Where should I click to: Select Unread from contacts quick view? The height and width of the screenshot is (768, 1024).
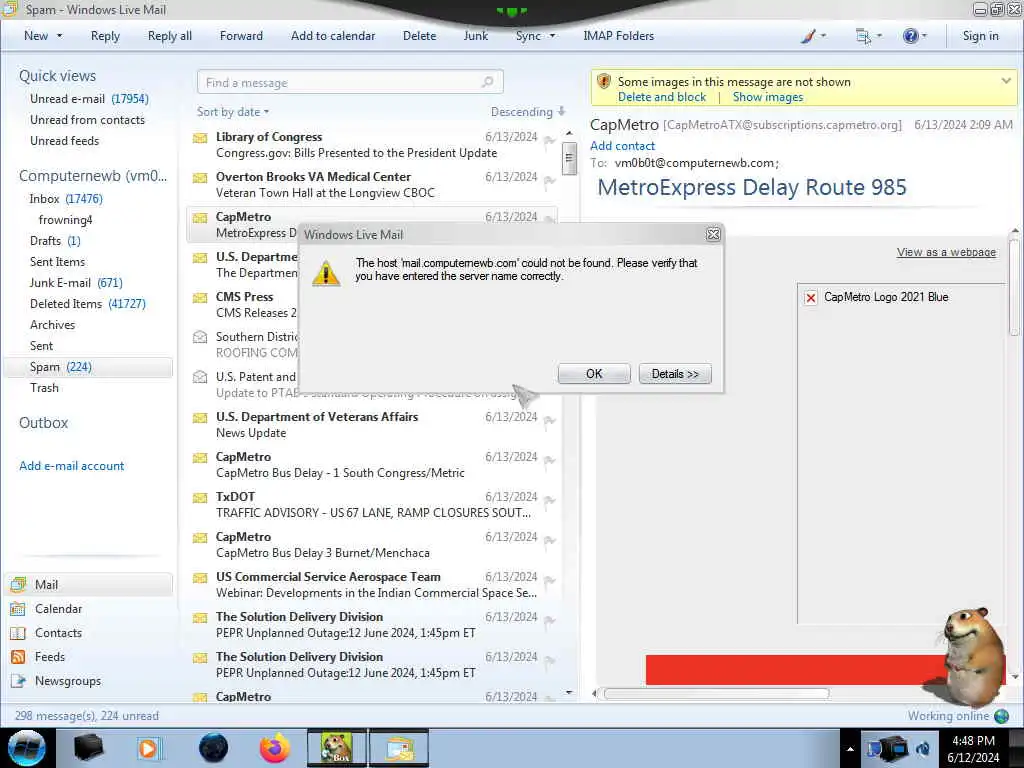pos(87,120)
